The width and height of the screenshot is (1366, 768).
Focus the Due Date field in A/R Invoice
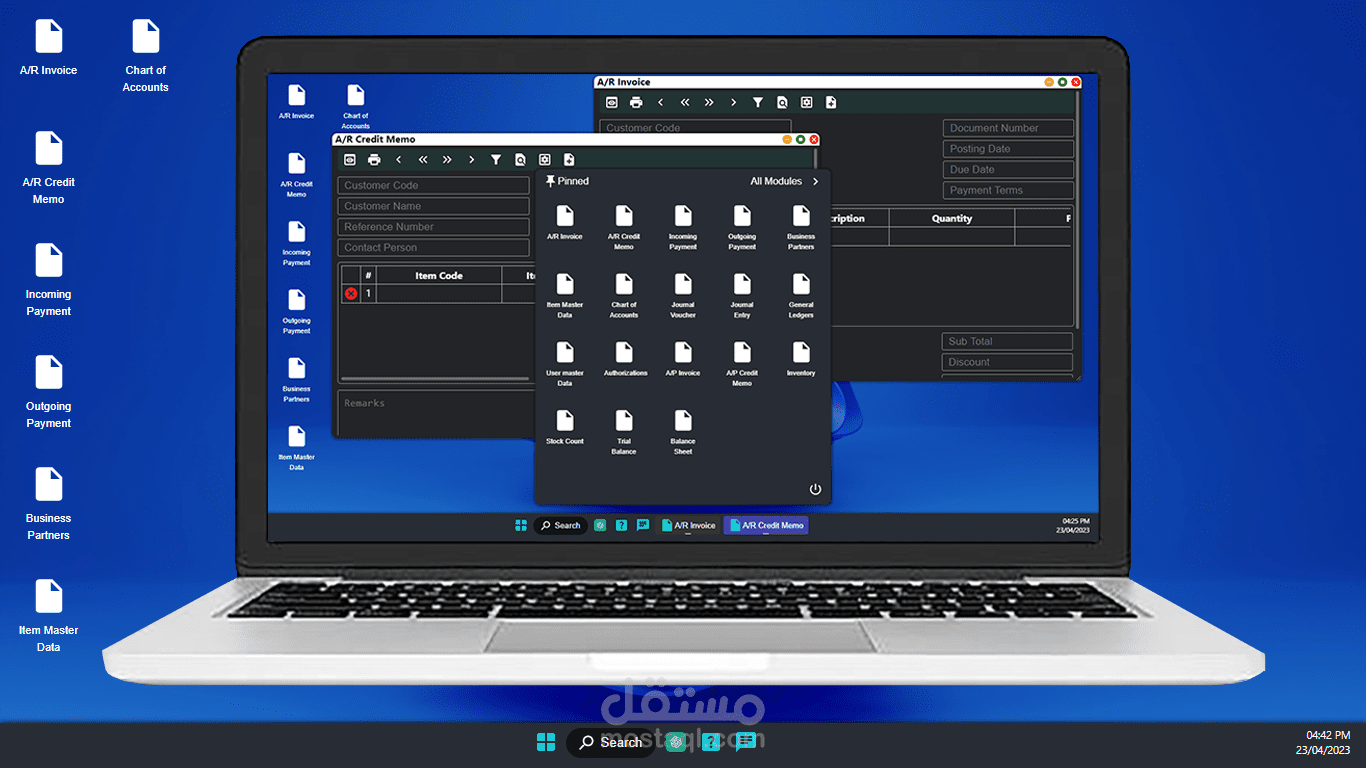coord(1008,170)
